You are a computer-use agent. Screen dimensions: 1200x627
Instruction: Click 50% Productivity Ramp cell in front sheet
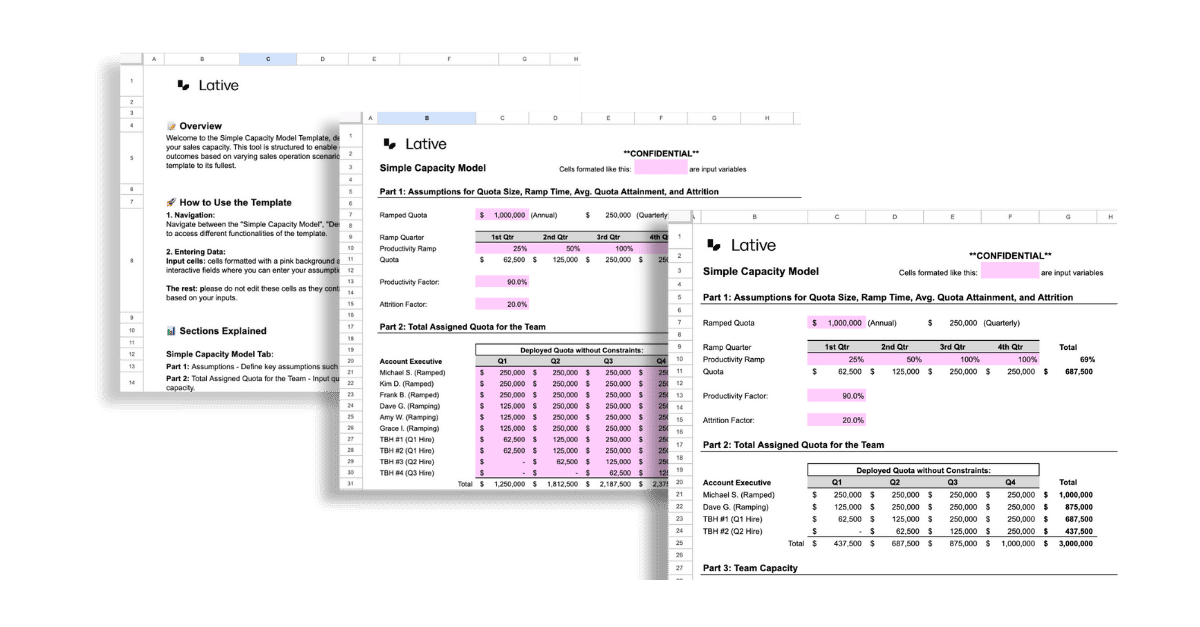tap(893, 359)
